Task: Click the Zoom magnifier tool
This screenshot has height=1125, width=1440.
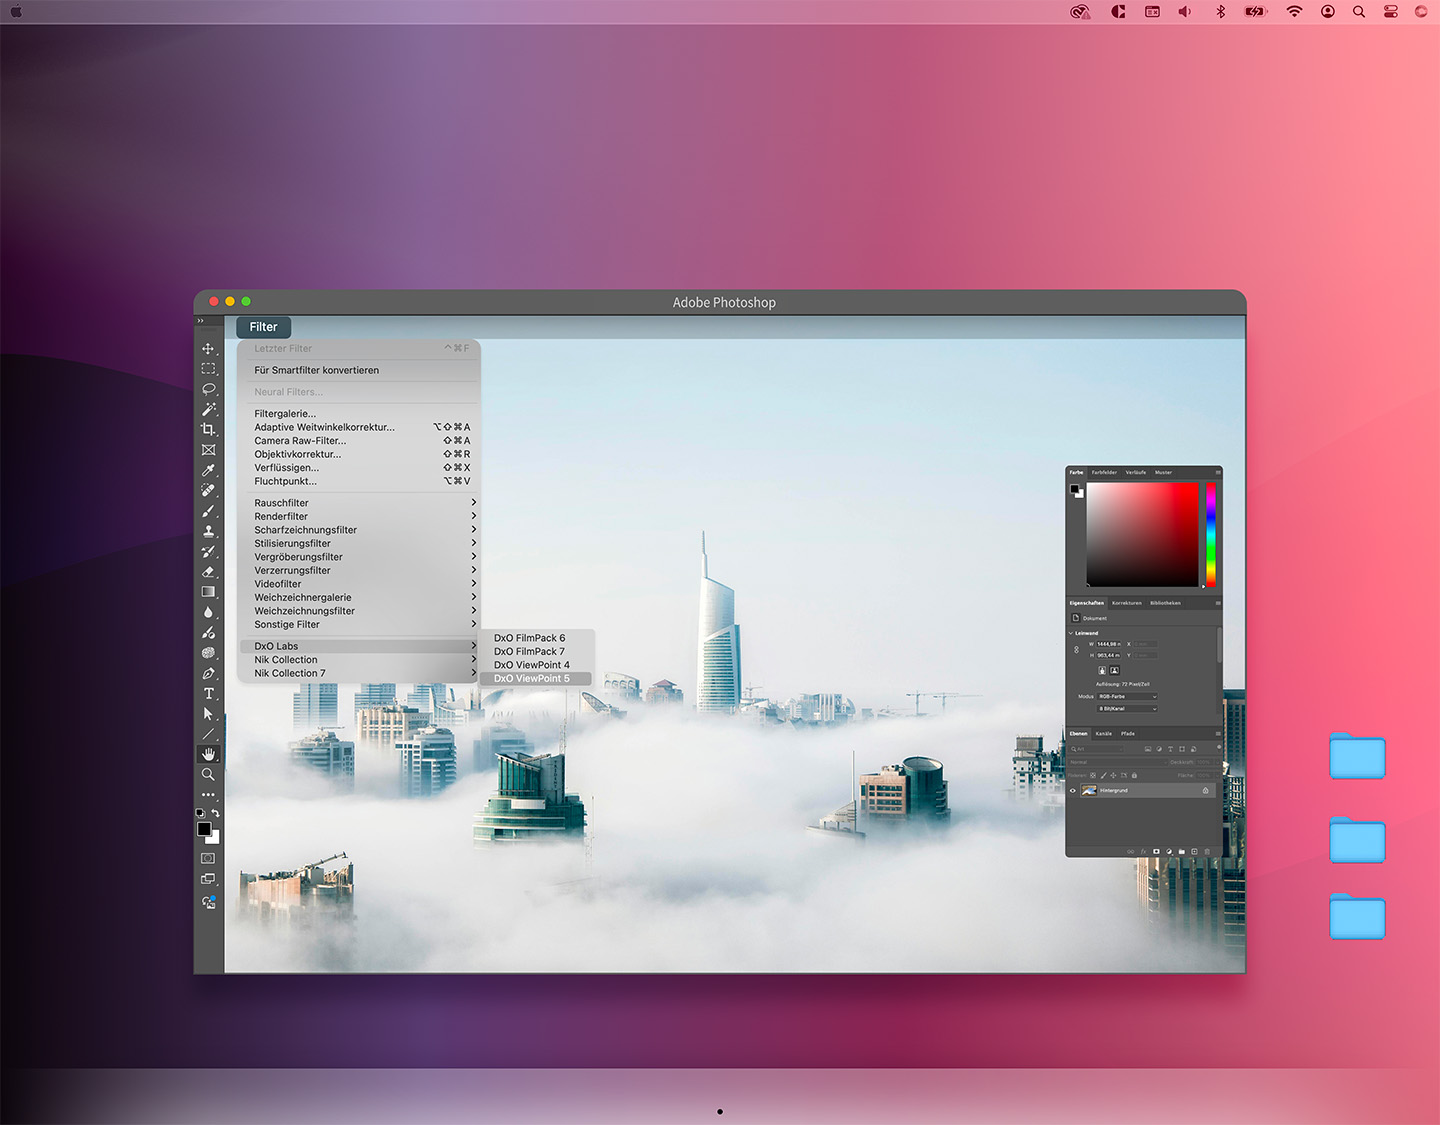Action: click(x=208, y=774)
